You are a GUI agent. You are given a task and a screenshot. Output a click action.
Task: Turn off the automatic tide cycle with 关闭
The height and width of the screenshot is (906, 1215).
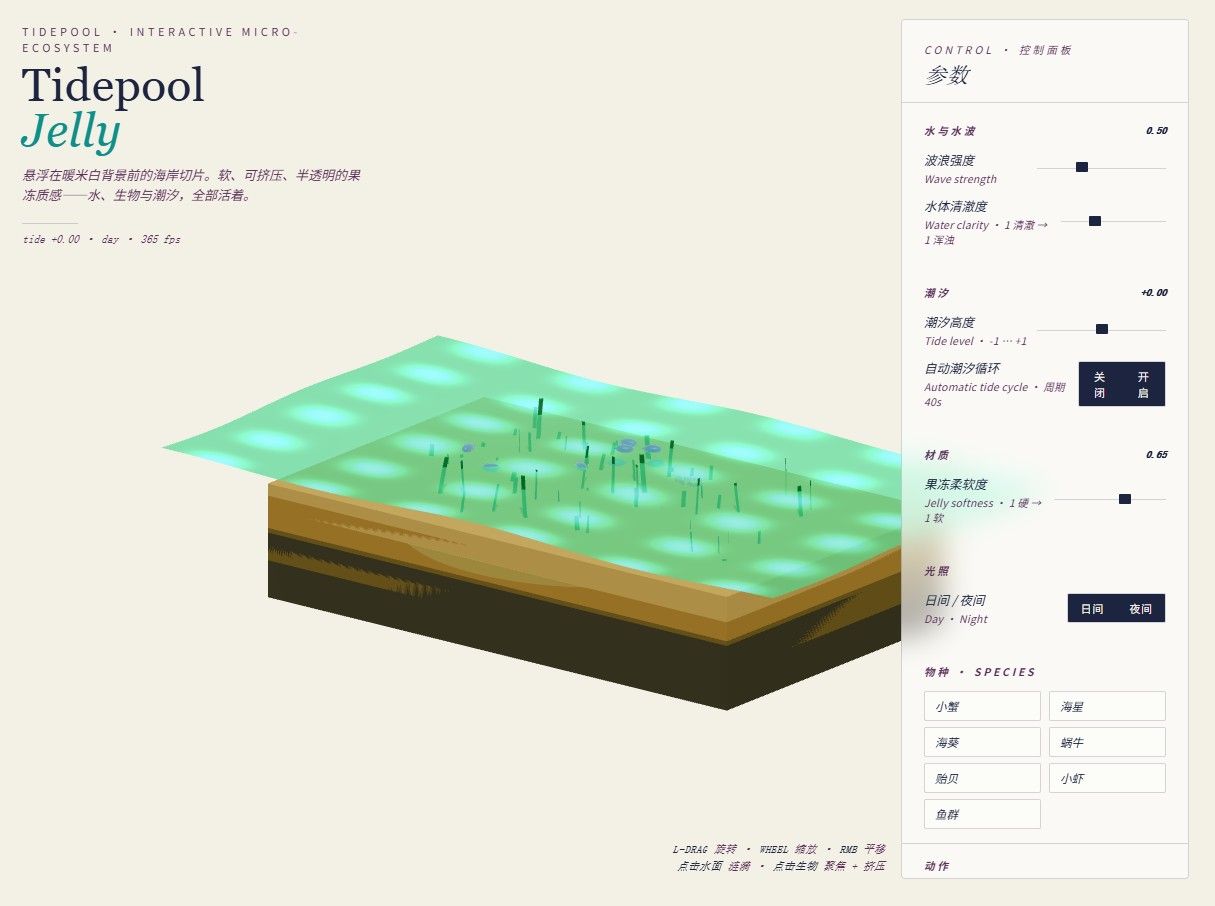tap(1100, 384)
